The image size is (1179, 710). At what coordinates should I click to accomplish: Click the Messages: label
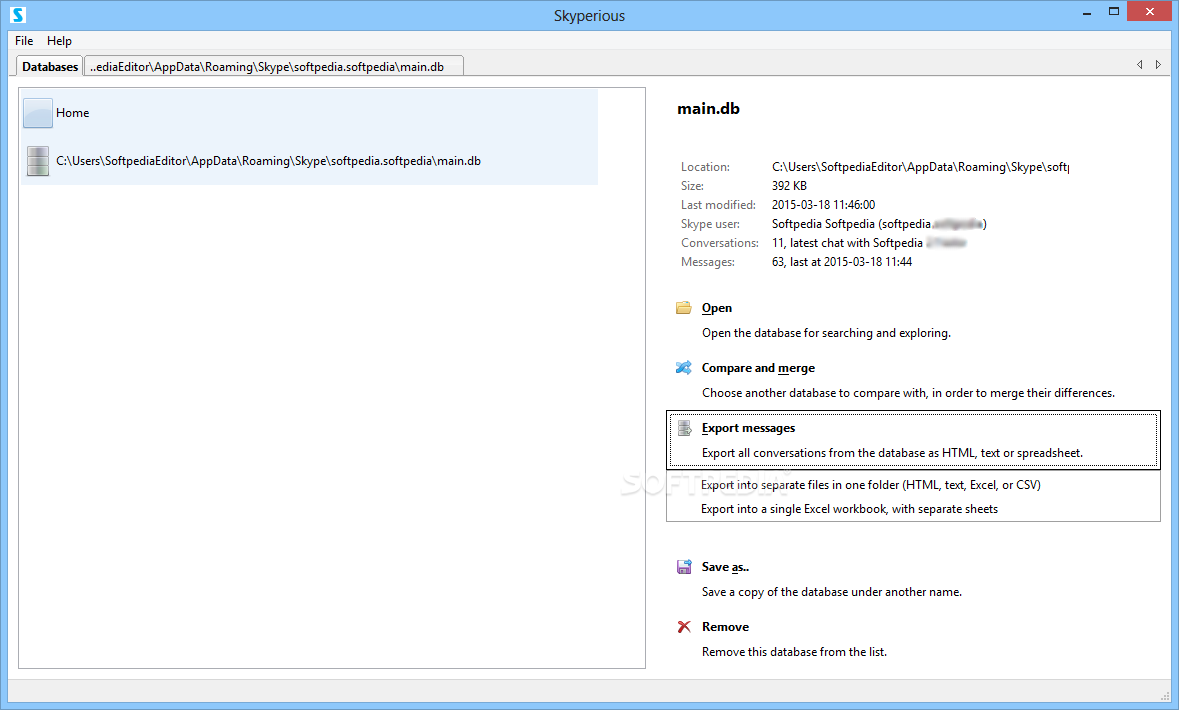click(x=708, y=262)
